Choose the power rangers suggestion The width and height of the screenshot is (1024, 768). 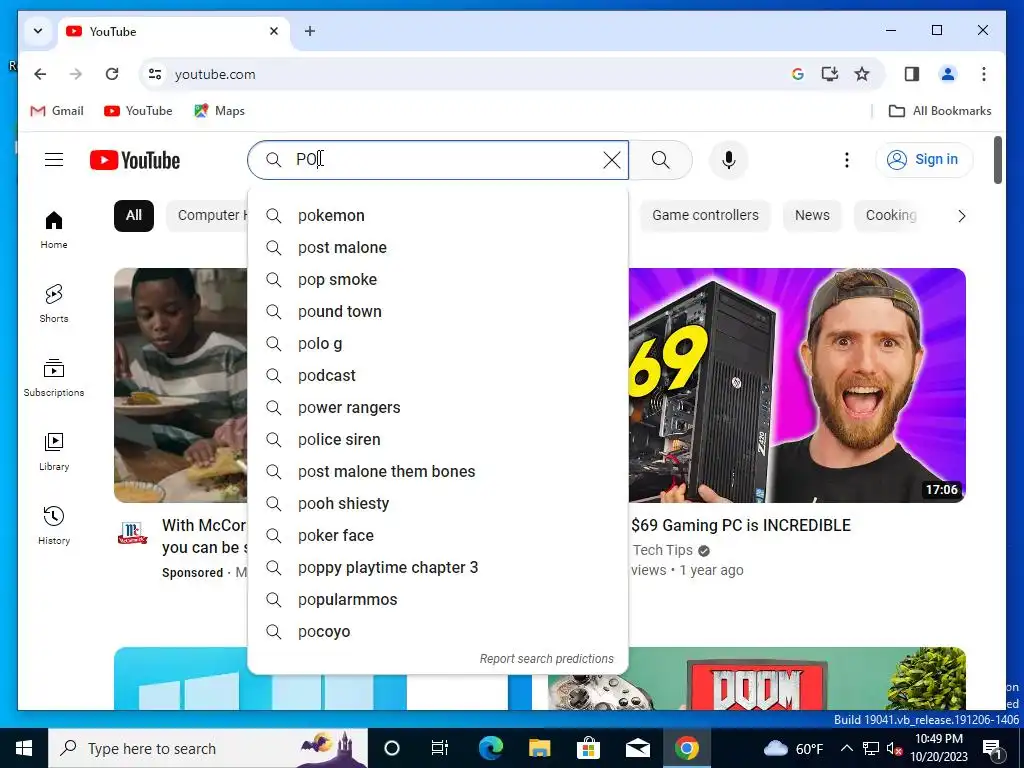[x=438, y=408]
